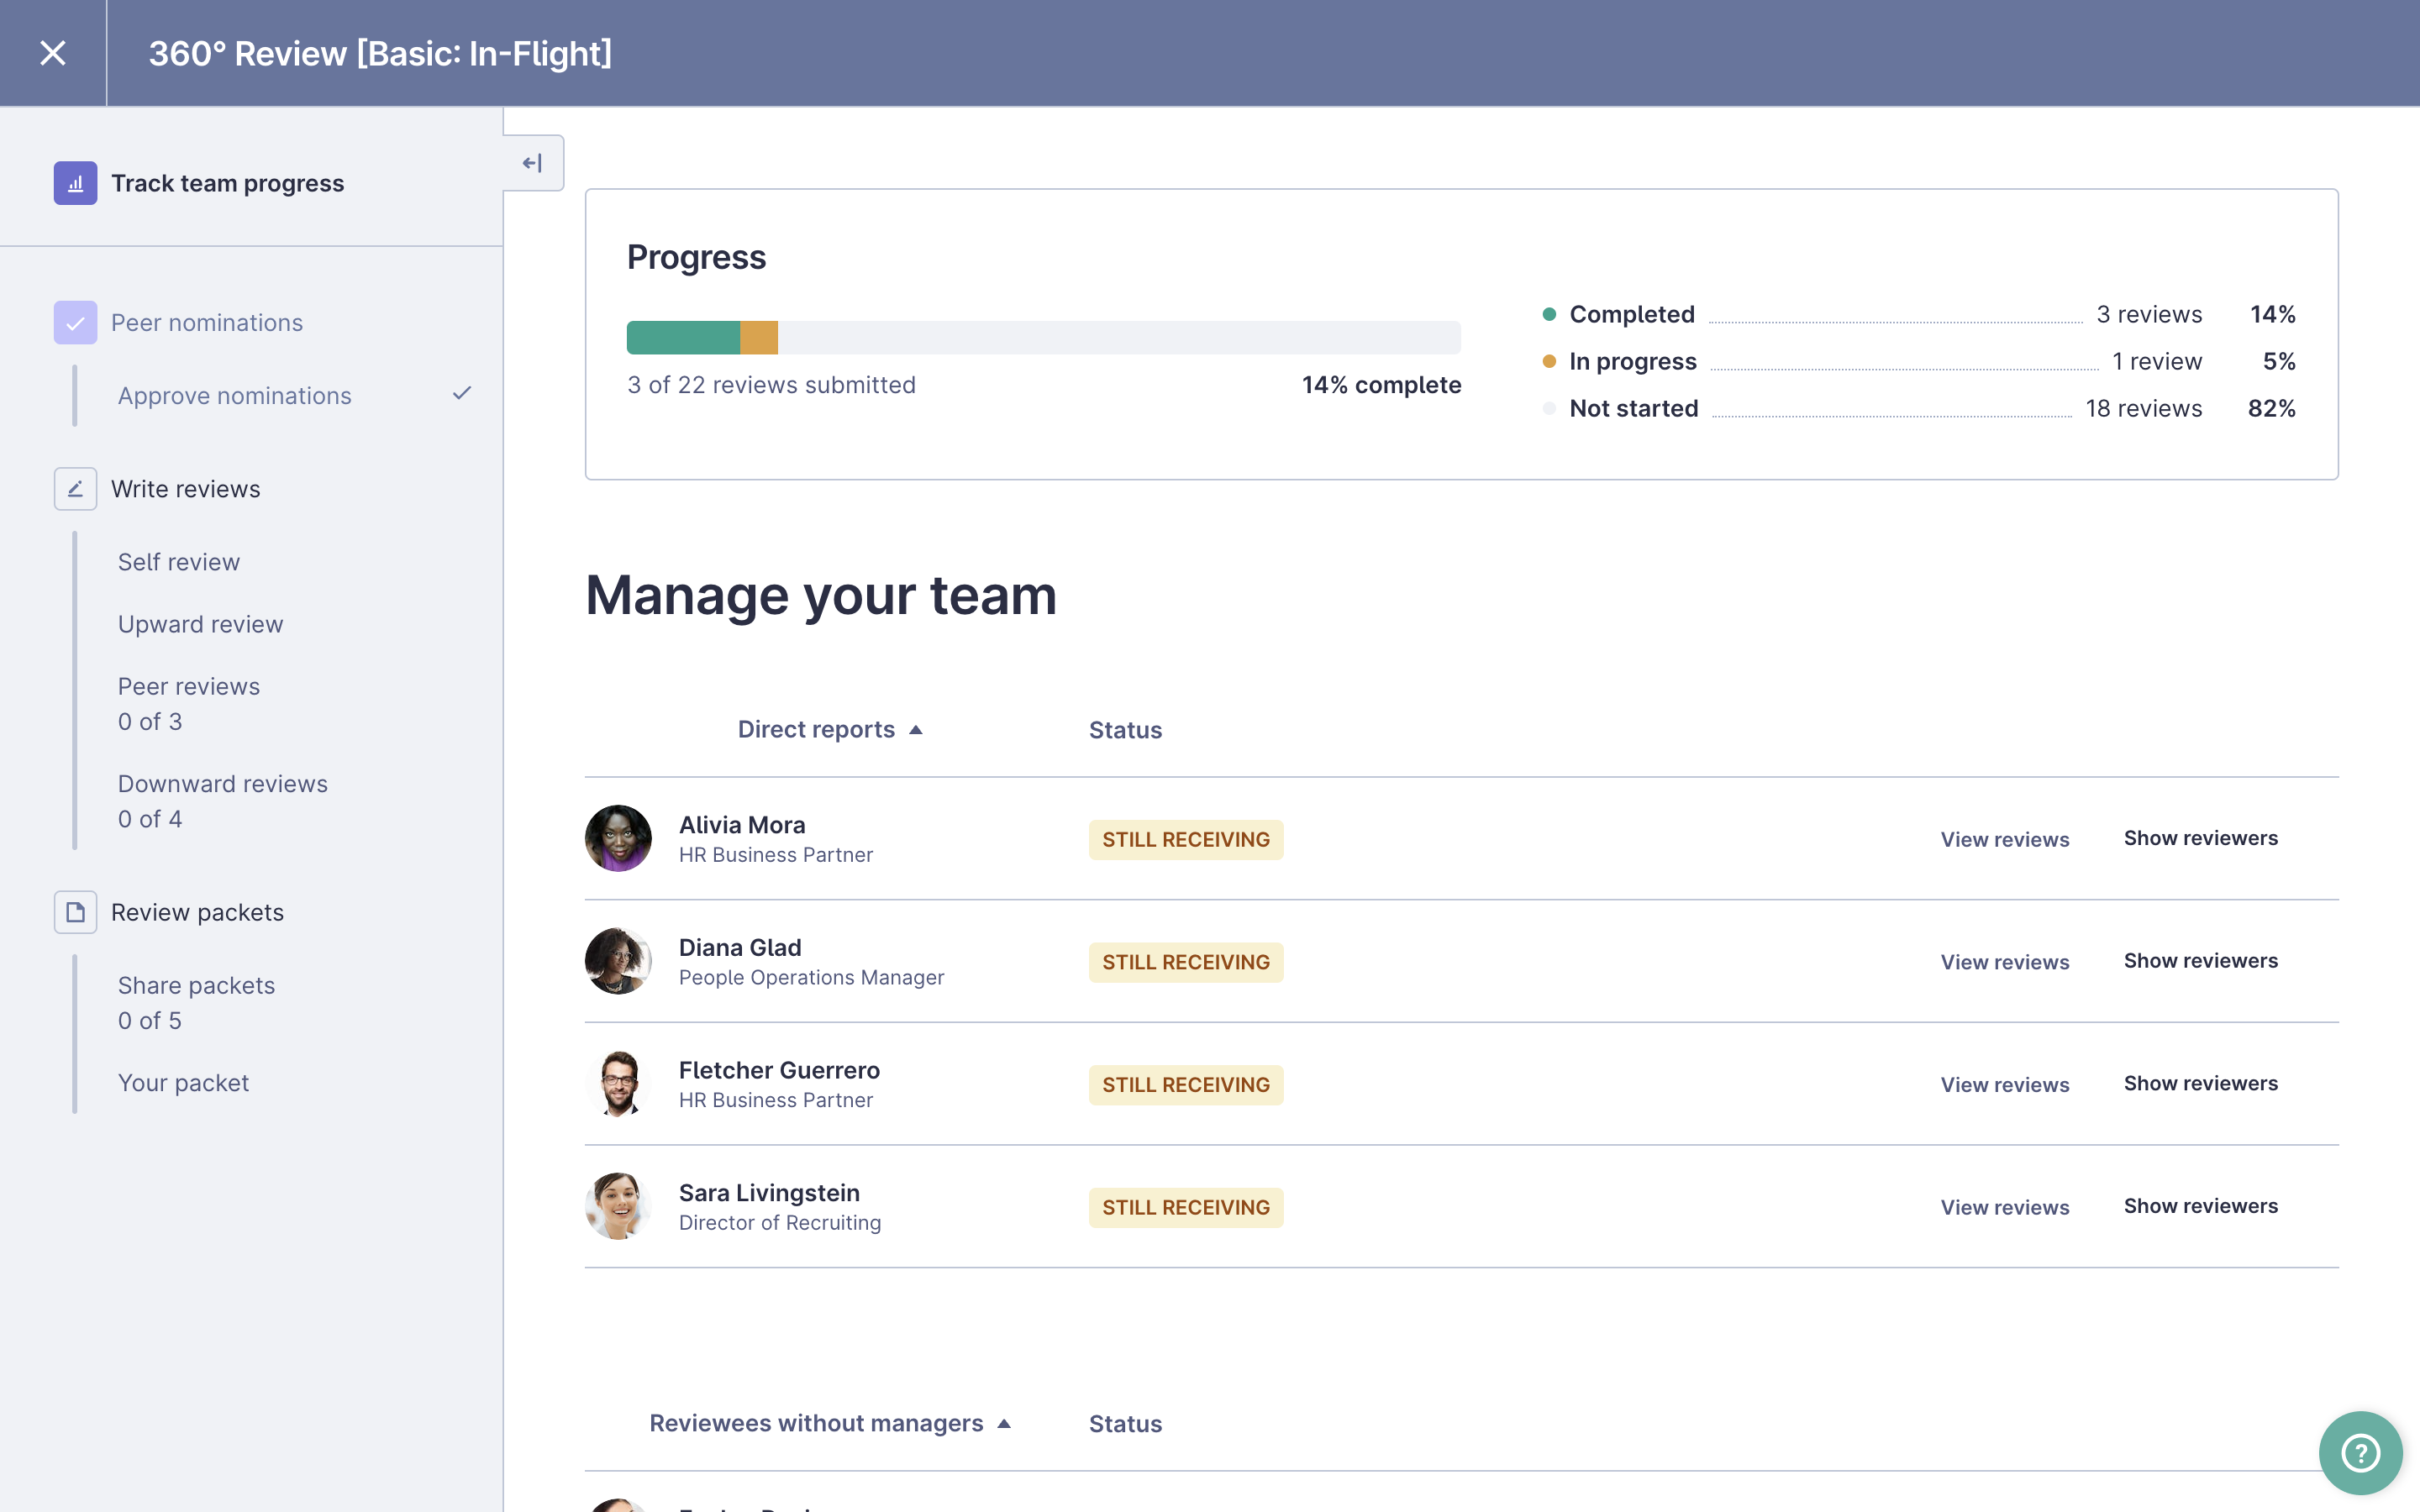Open Downward reviews from the sidebar
The image size is (2420, 1512).
pyautogui.click(x=222, y=783)
